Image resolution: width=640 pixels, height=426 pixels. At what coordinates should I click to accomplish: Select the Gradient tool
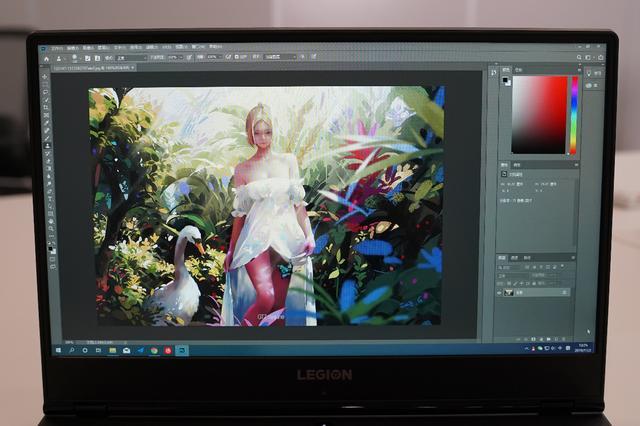click(x=49, y=169)
